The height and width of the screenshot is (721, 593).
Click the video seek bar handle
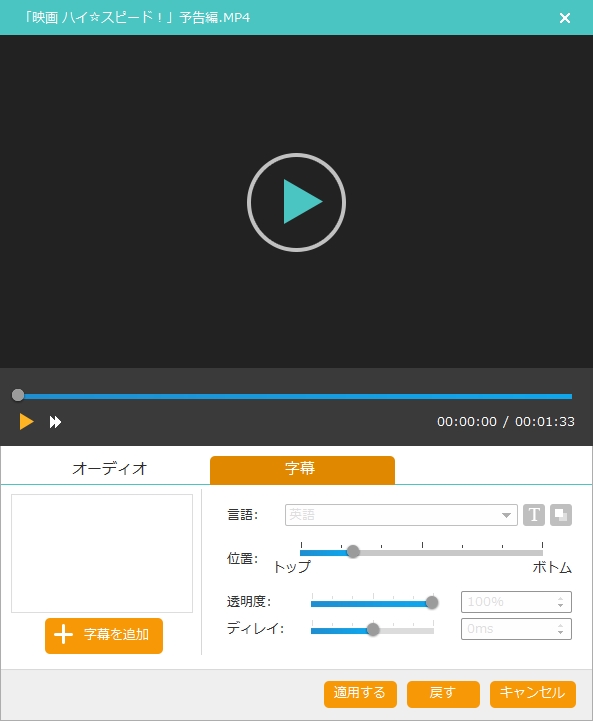click(18, 395)
